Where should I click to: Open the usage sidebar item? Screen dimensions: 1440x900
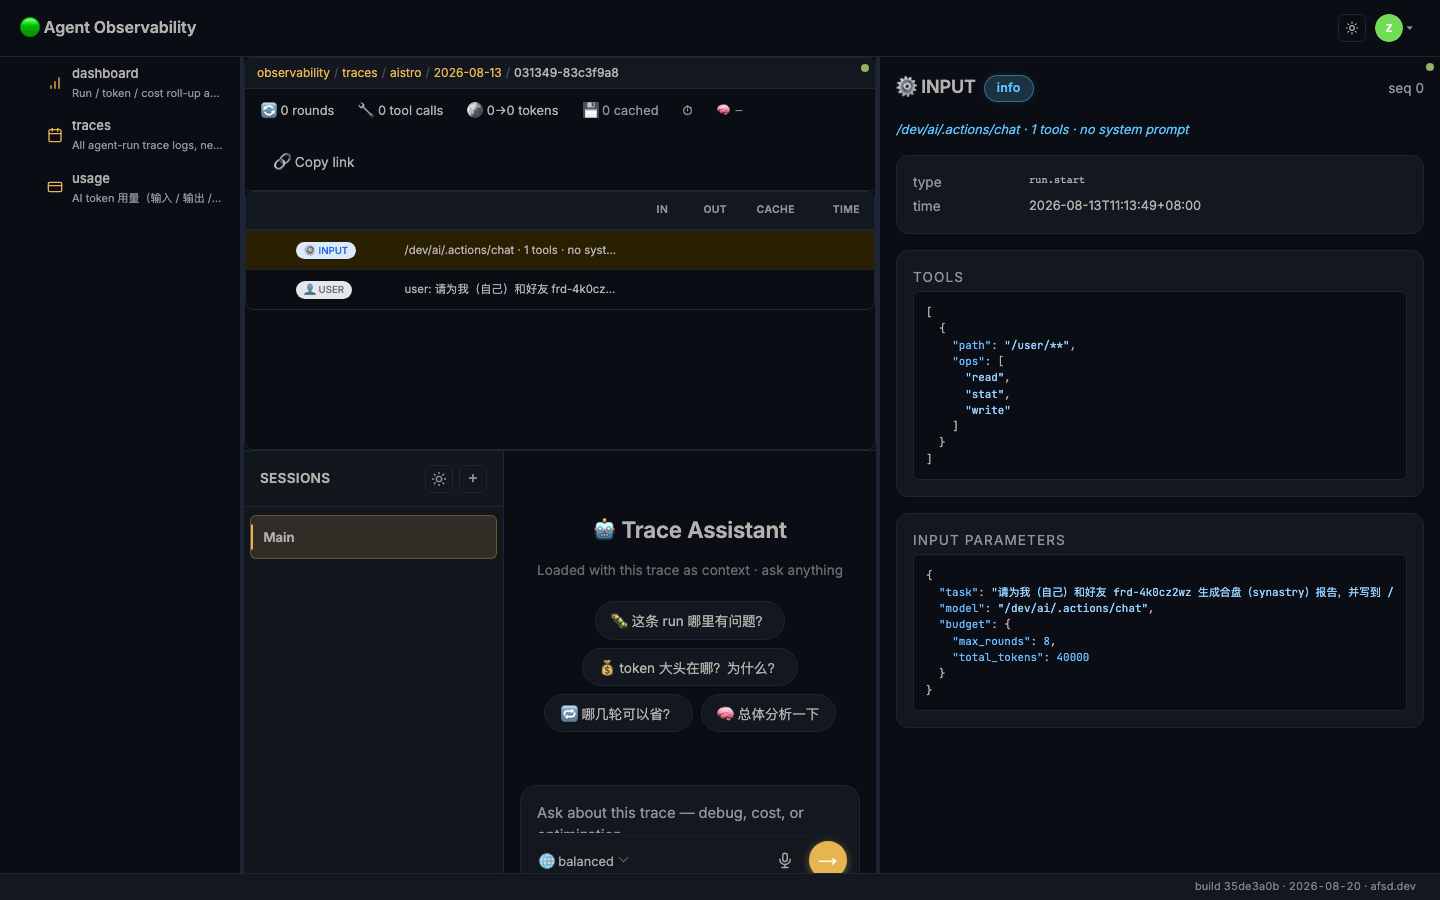(x=134, y=187)
